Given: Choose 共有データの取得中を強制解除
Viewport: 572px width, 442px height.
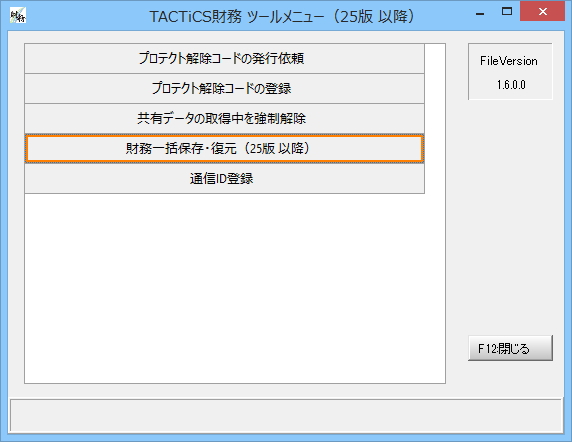Looking at the screenshot, I should [224, 119].
